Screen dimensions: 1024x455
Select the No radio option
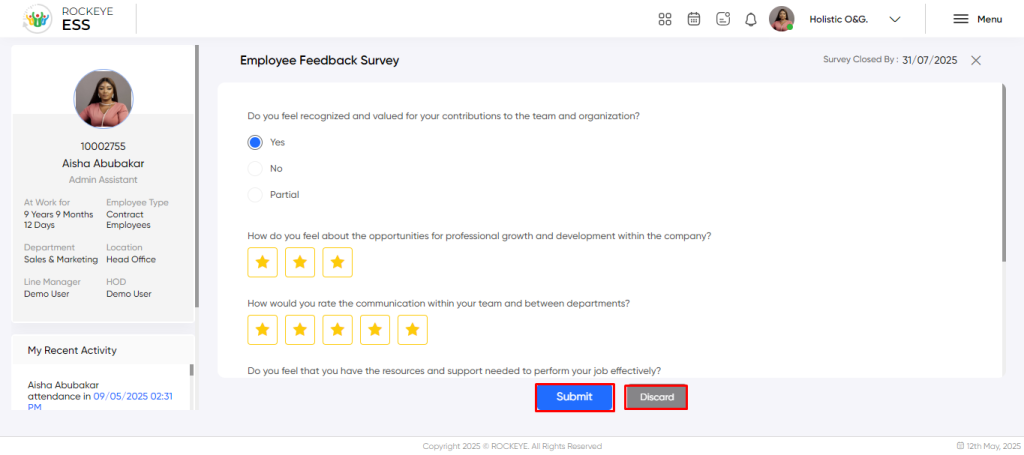[255, 168]
